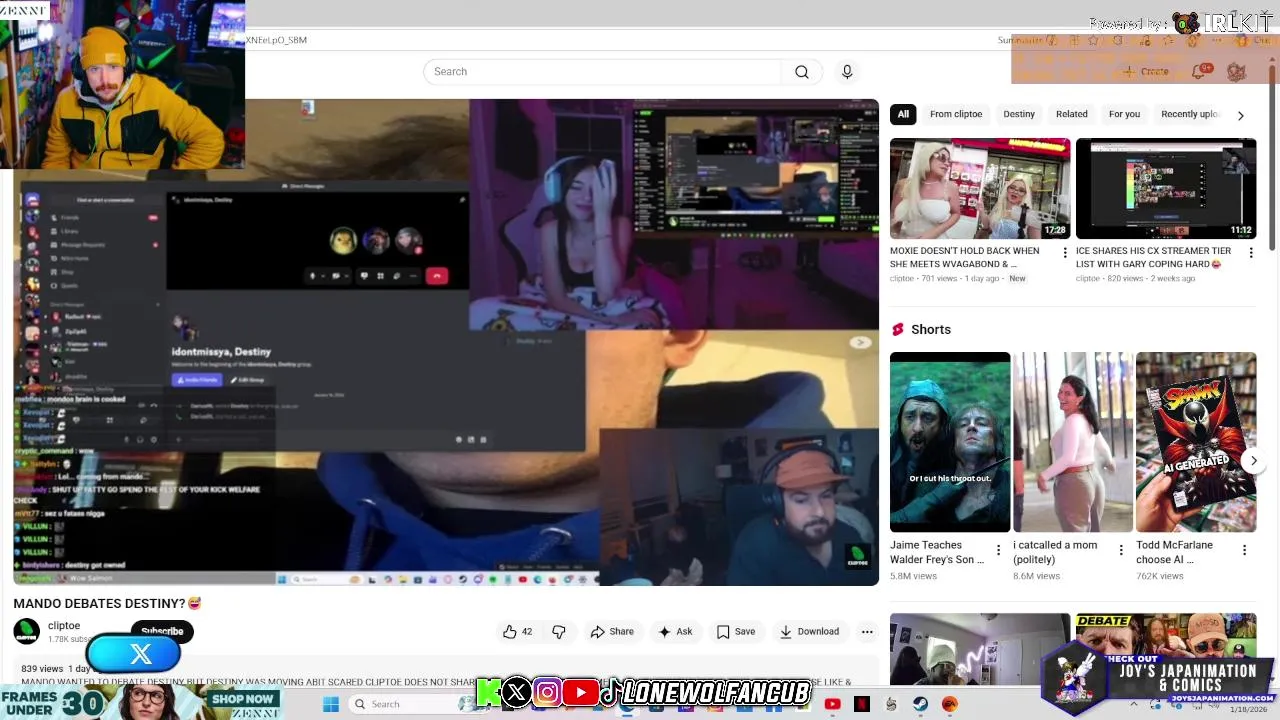
Task: Open options menu for catcalled a mom short
Action: tap(1120, 551)
